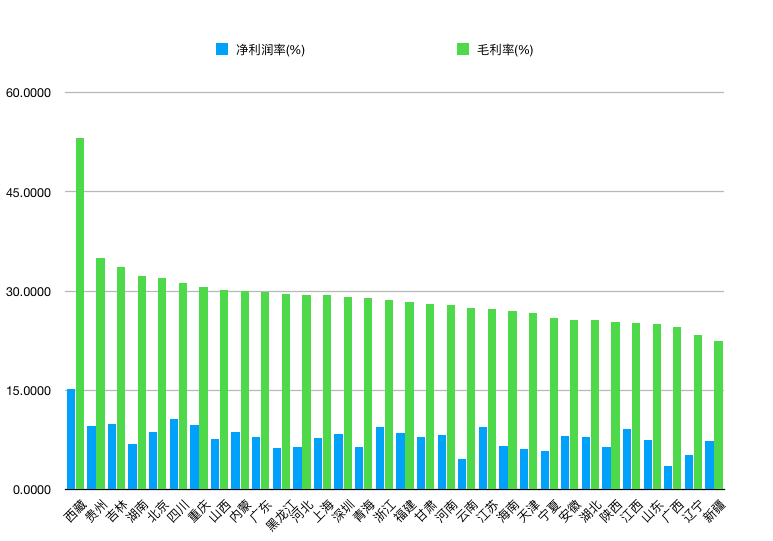The image size is (773, 541).
Task: Click the blue bar for 广西
Action: tap(668, 477)
